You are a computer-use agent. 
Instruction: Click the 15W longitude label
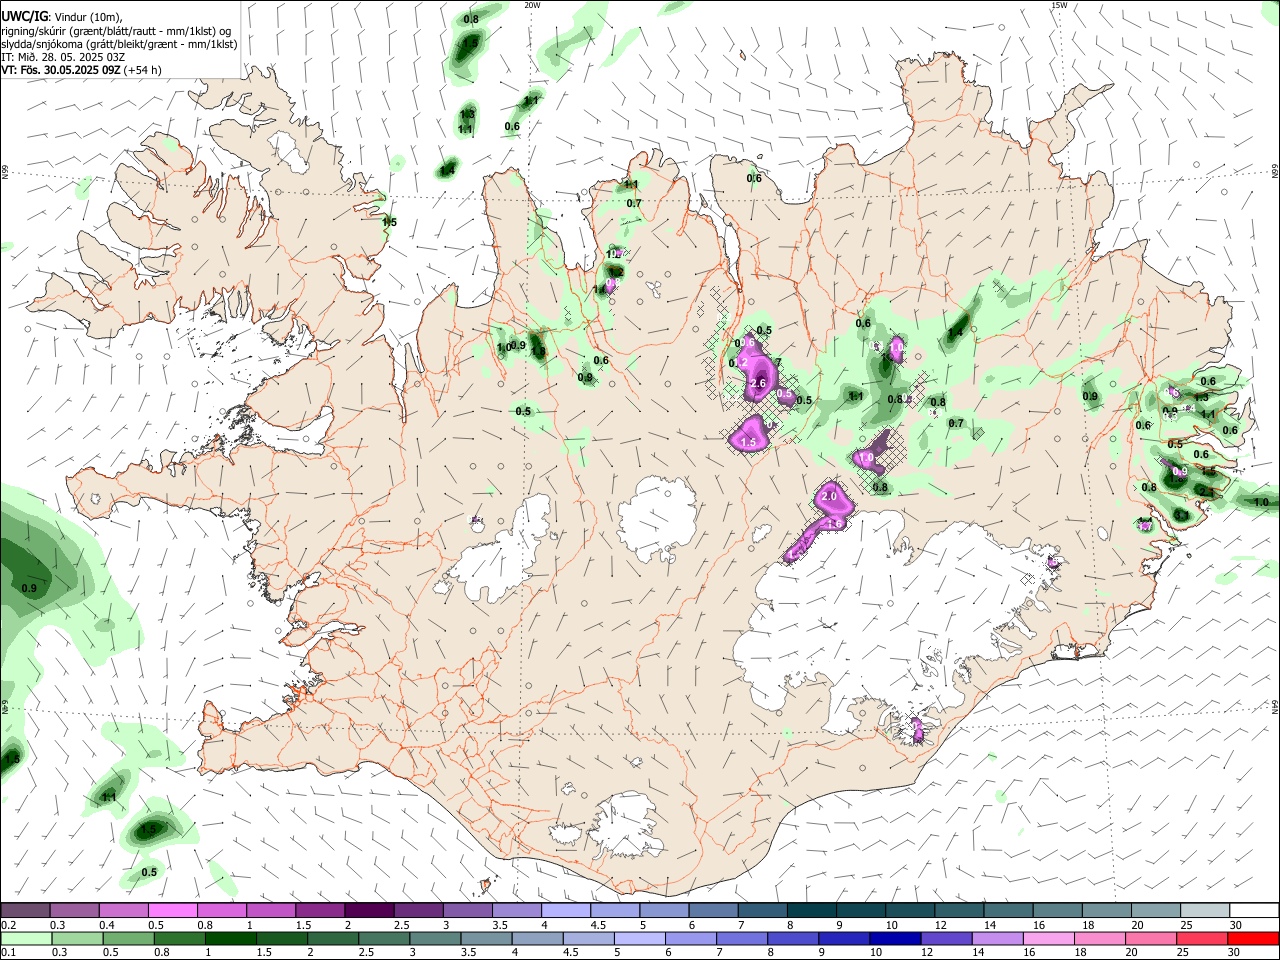pyautogui.click(x=1059, y=5)
